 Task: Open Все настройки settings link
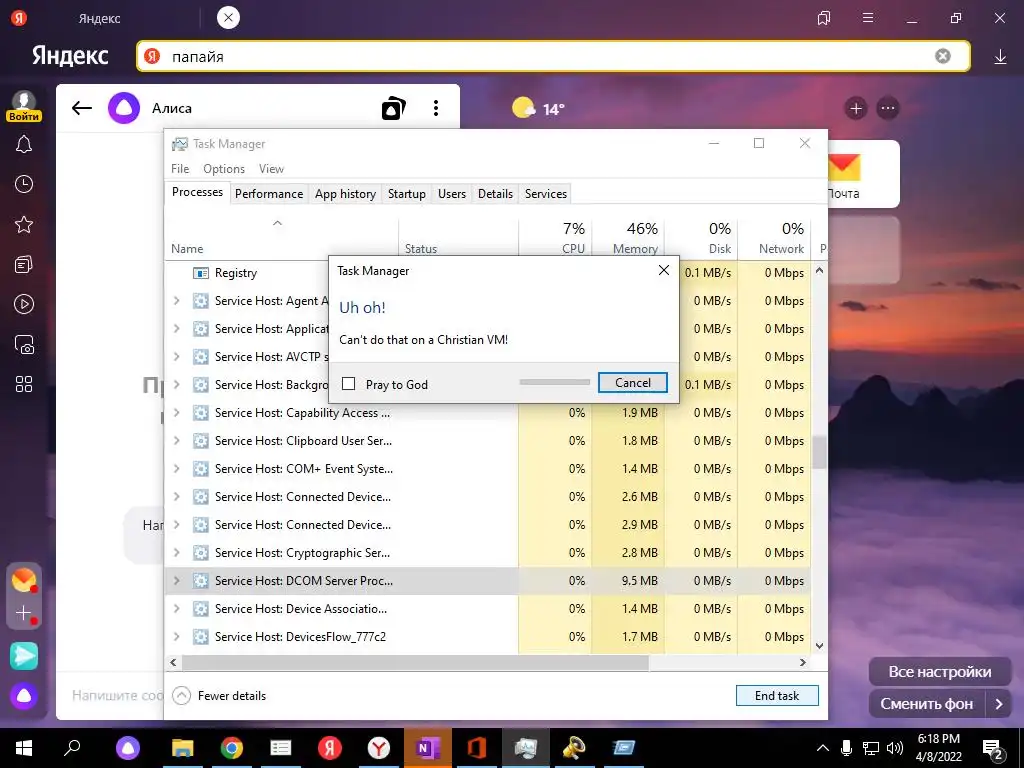coord(940,672)
